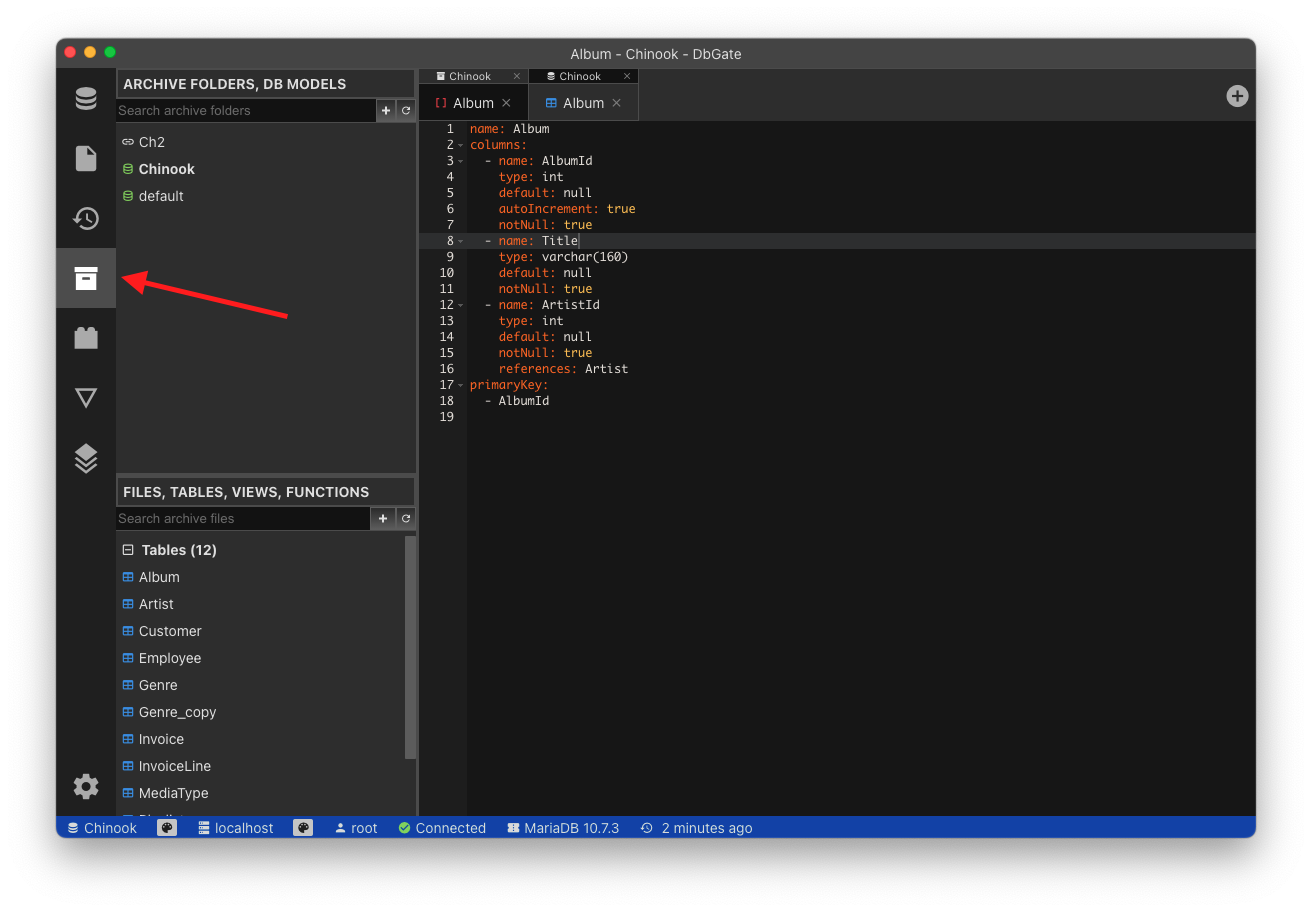The width and height of the screenshot is (1312, 912).
Task: Add a new tab with the plus circle
Action: (x=1238, y=96)
